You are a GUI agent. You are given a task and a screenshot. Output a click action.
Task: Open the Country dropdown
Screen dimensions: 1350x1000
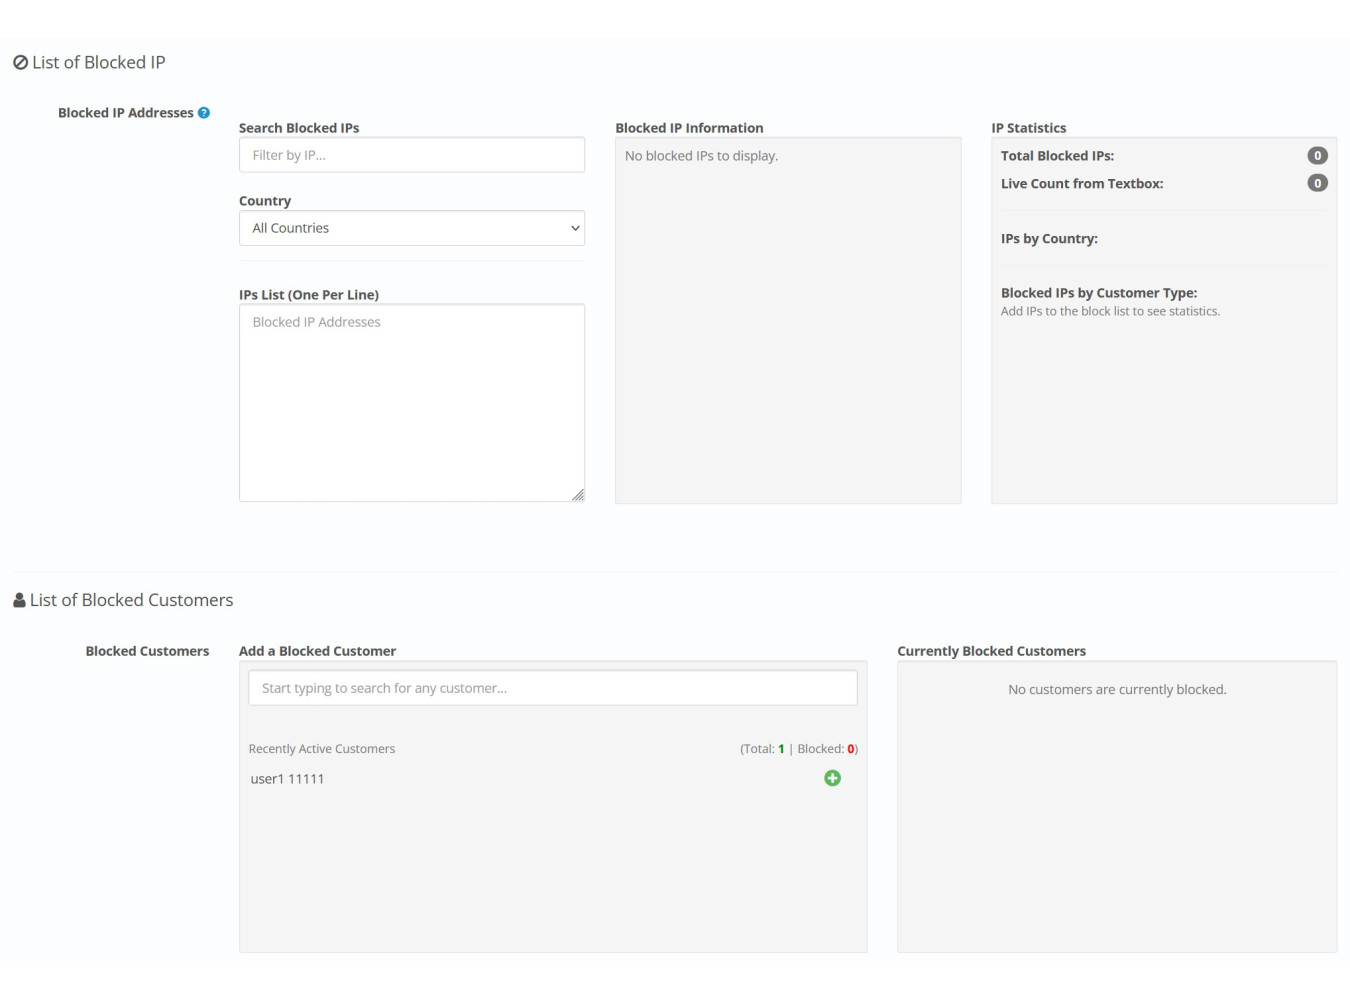pos(411,228)
